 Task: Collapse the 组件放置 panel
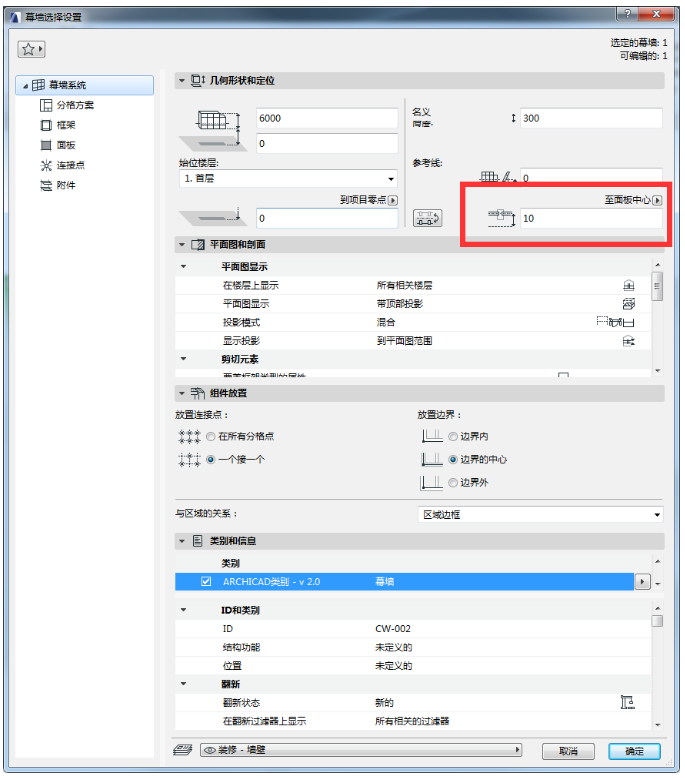pyautogui.click(x=182, y=393)
